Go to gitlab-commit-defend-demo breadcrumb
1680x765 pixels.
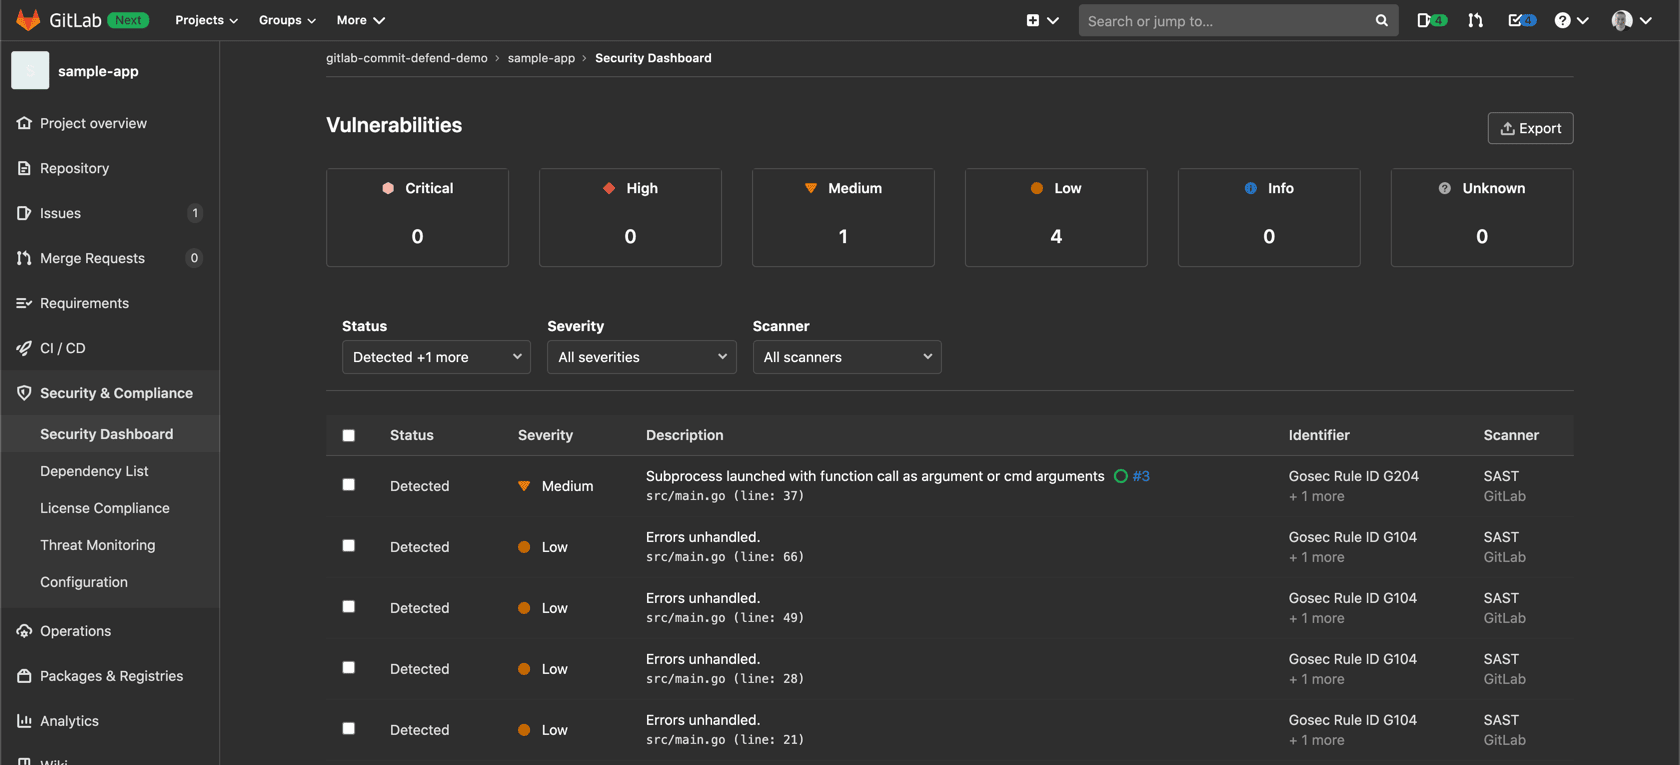pyautogui.click(x=407, y=58)
